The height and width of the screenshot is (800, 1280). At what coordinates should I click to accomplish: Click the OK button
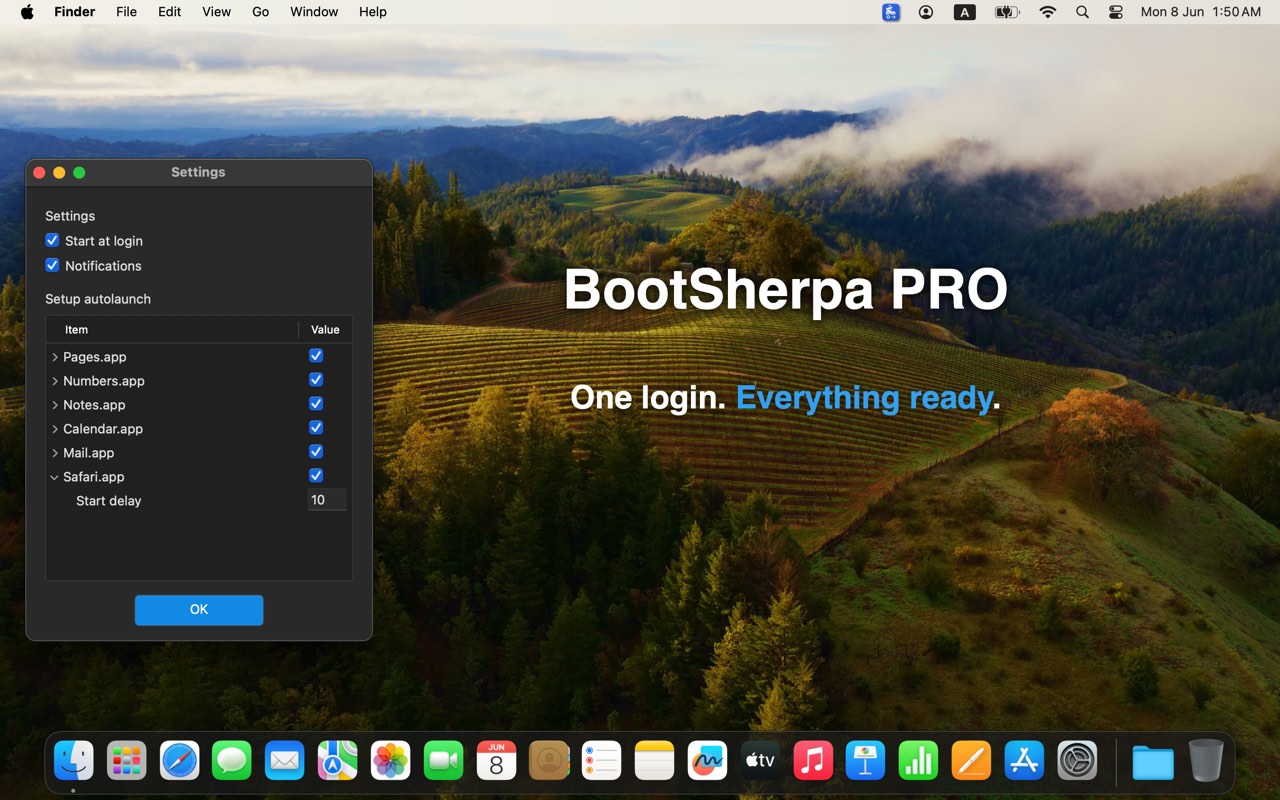(x=199, y=610)
